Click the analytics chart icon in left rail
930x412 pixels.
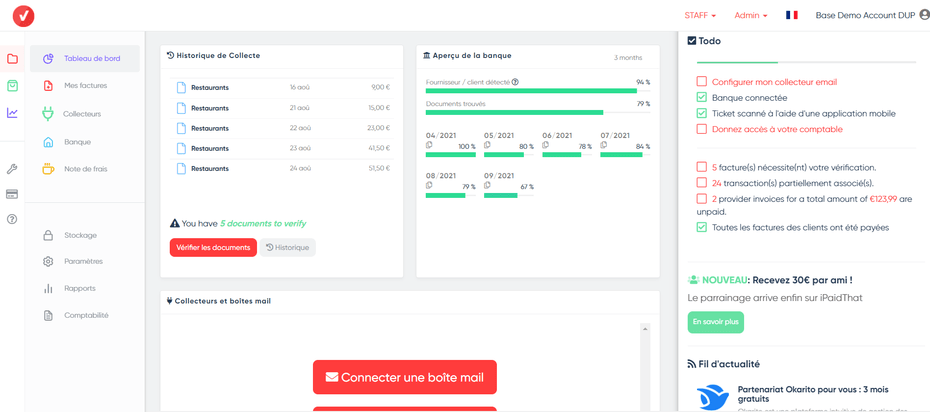(x=12, y=113)
